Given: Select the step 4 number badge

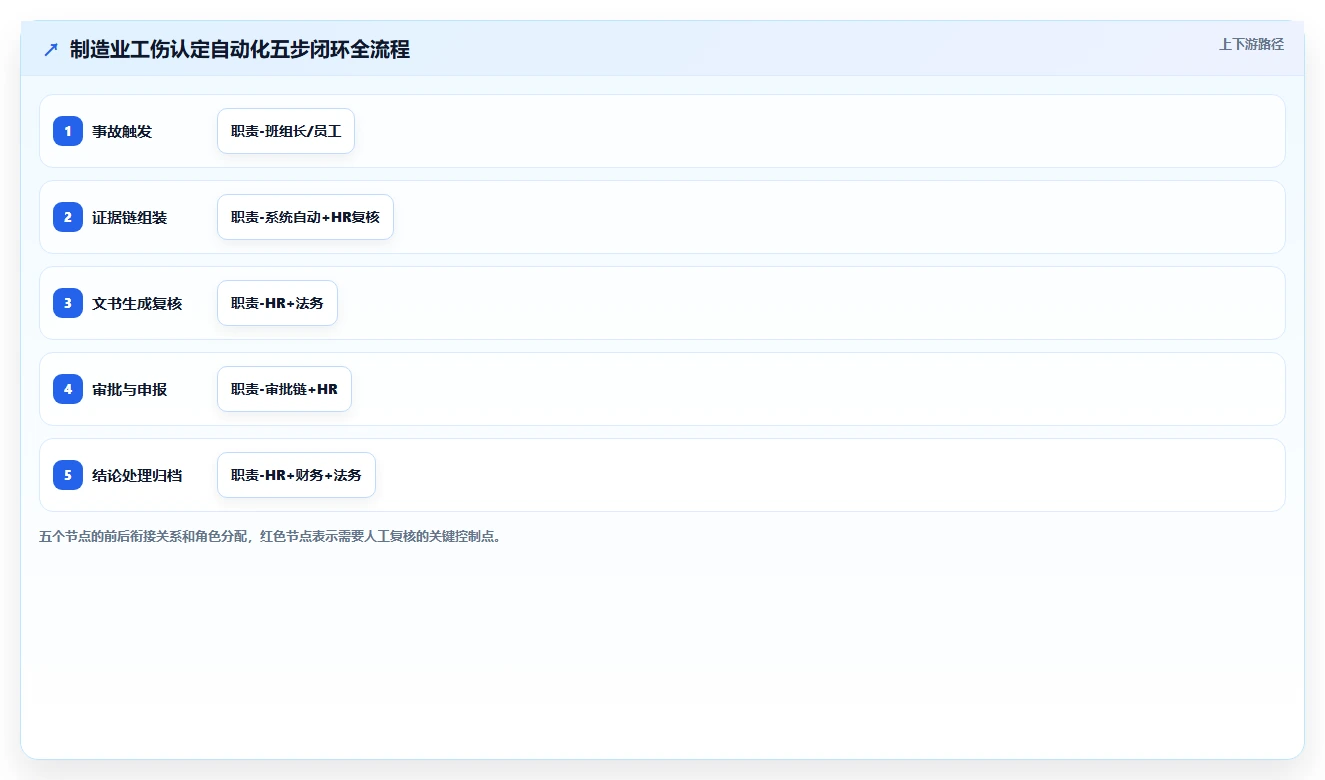Looking at the screenshot, I should [x=68, y=389].
